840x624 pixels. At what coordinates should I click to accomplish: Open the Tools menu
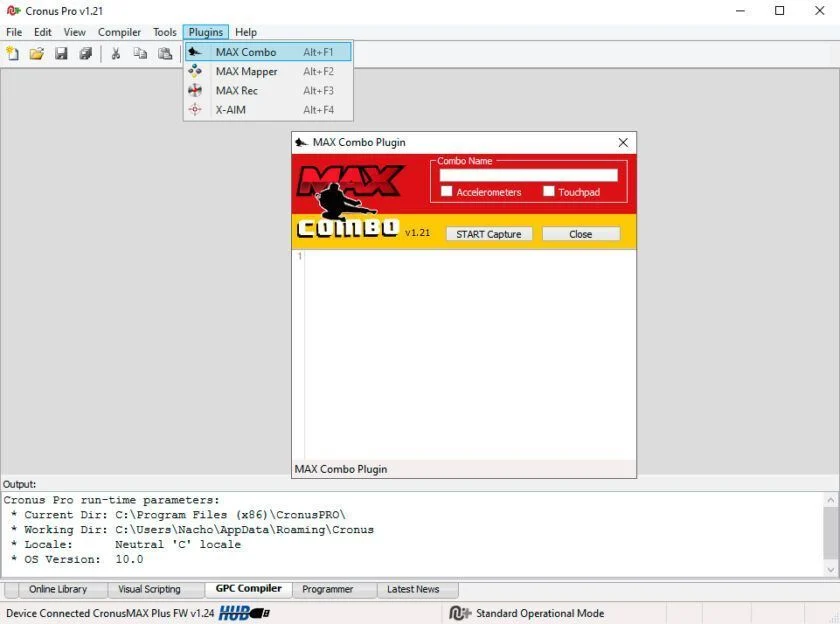164,32
